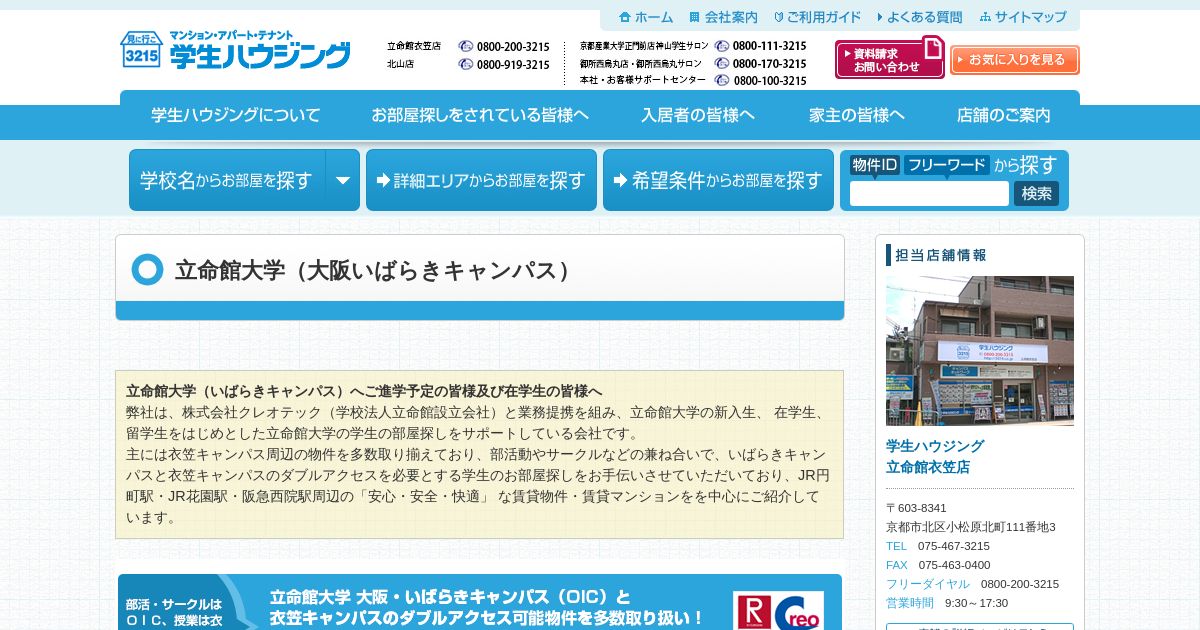Click 詳細エリアからお部屋を探す button

[x=481, y=180]
